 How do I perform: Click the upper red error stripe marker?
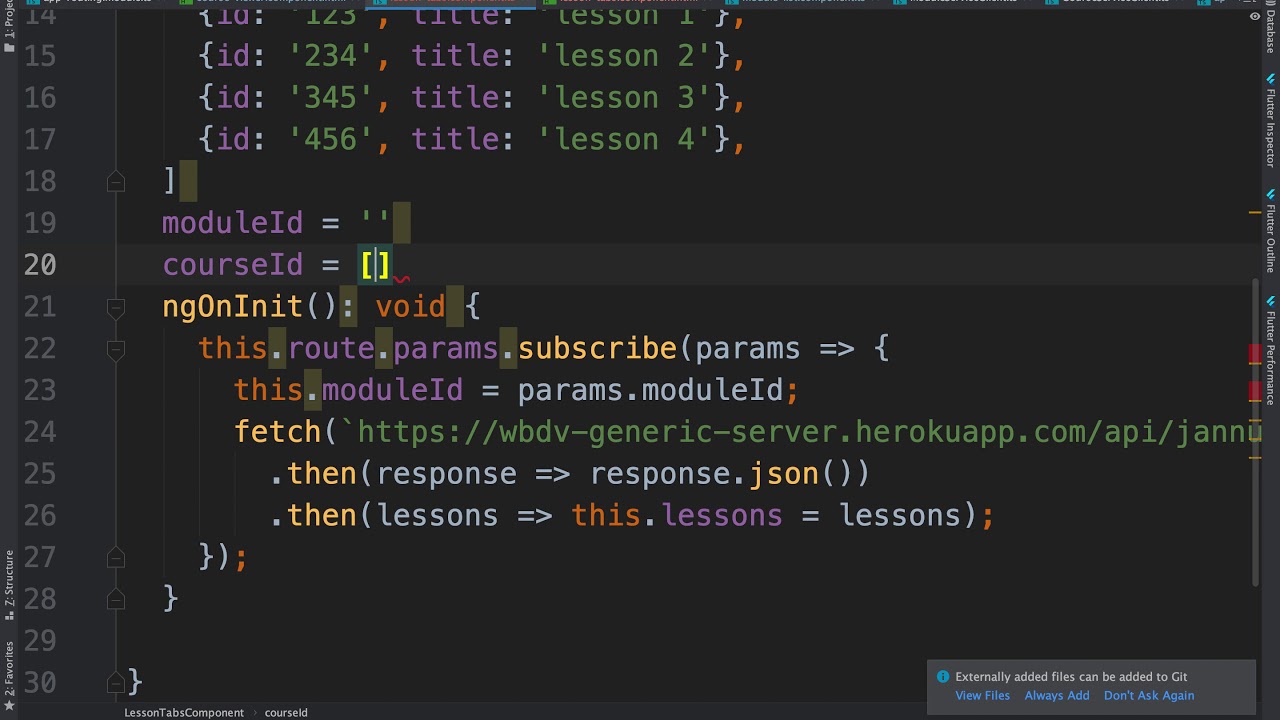point(1255,354)
